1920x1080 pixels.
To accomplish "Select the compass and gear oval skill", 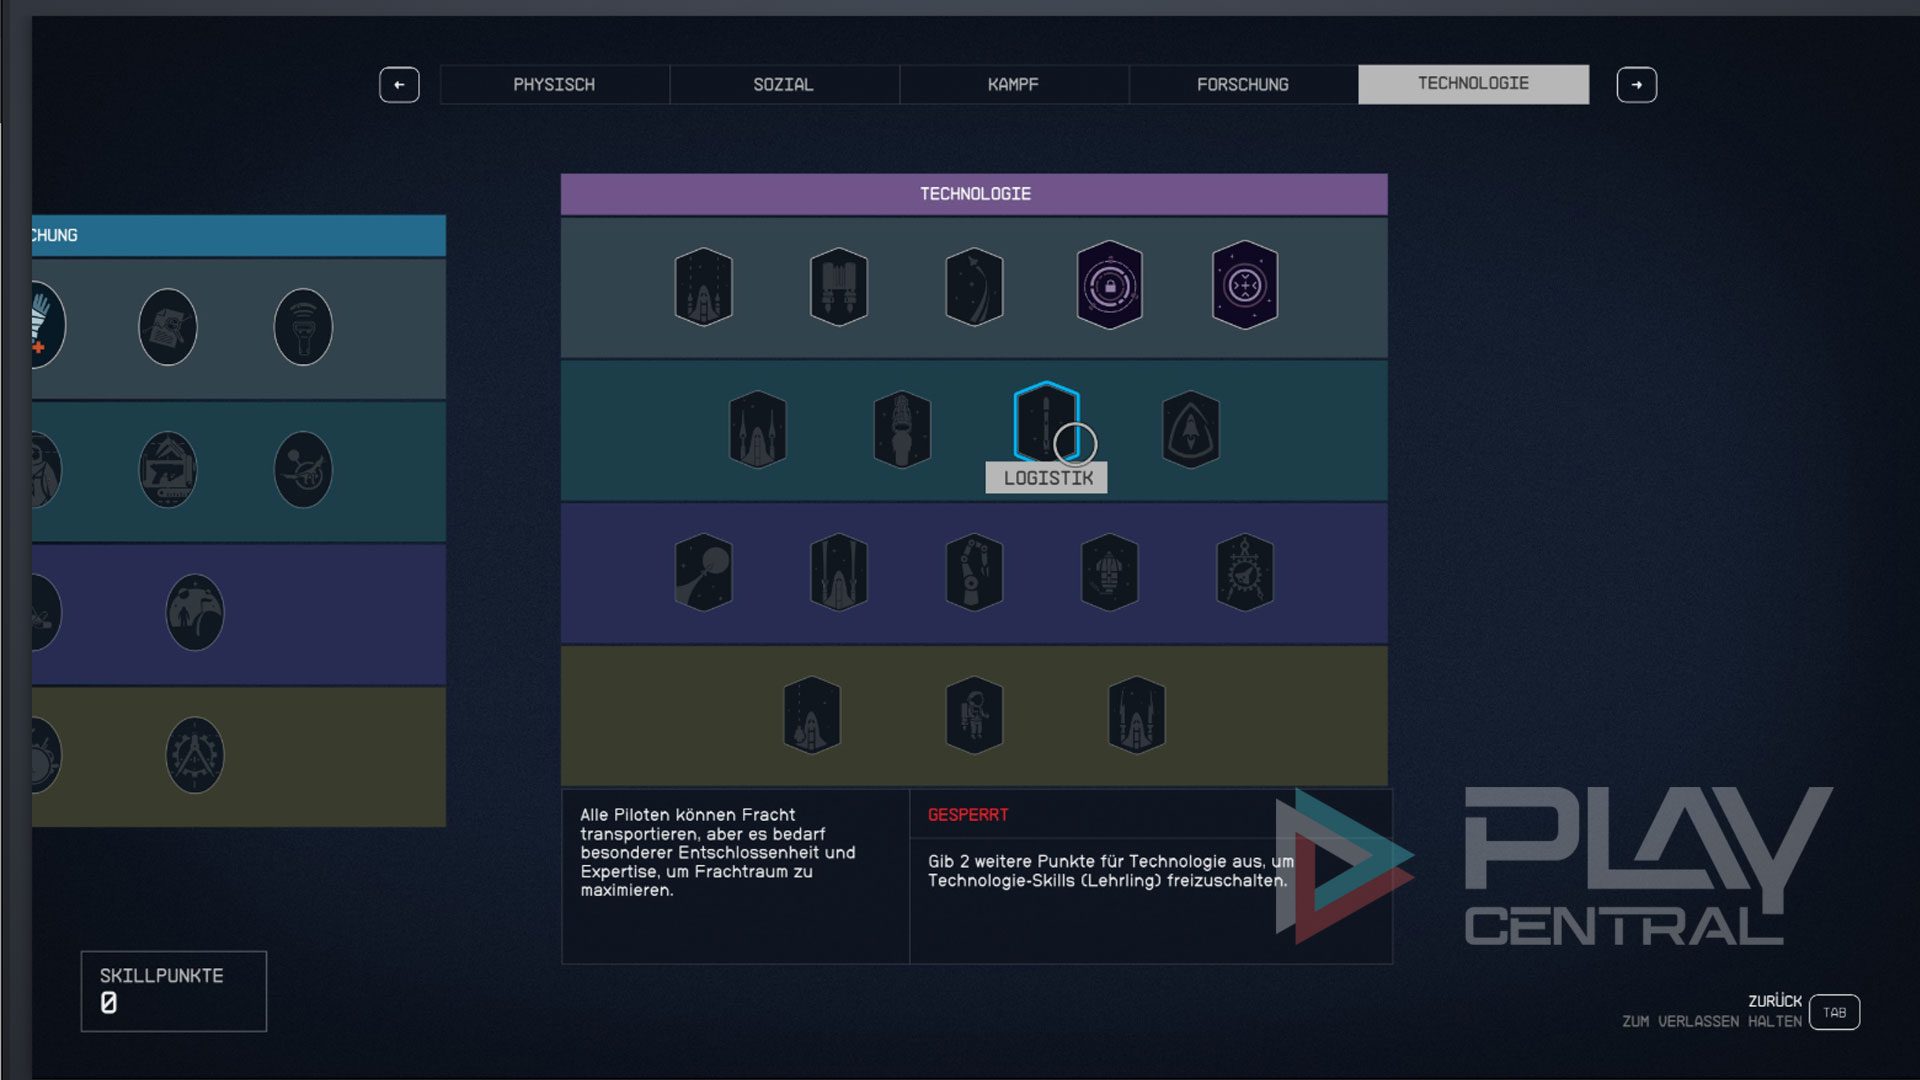I will click(x=194, y=755).
